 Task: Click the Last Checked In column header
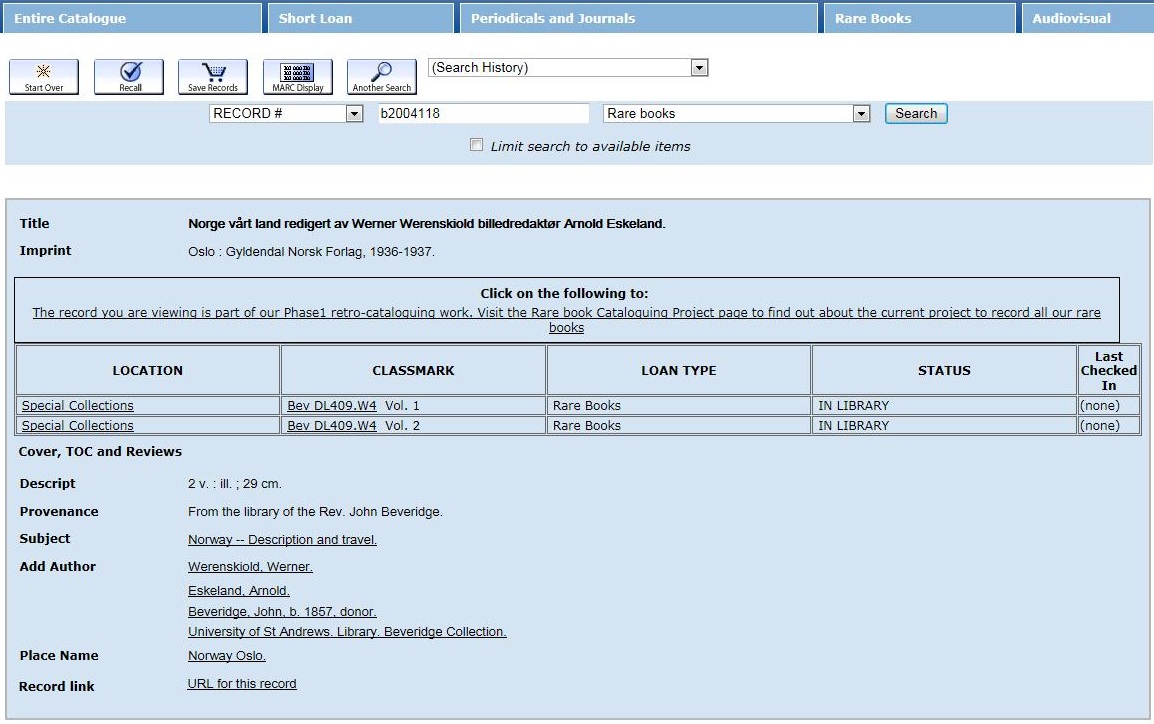(1108, 370)
